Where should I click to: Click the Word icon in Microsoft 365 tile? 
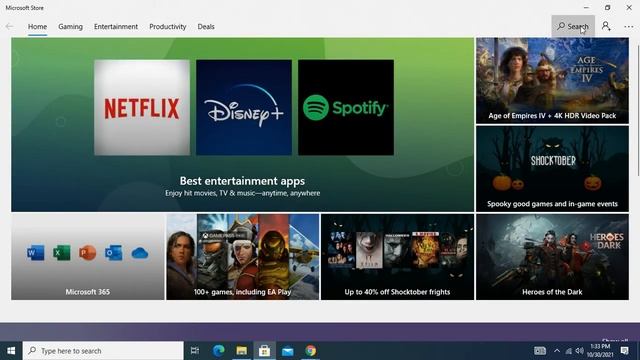(36, 253)
